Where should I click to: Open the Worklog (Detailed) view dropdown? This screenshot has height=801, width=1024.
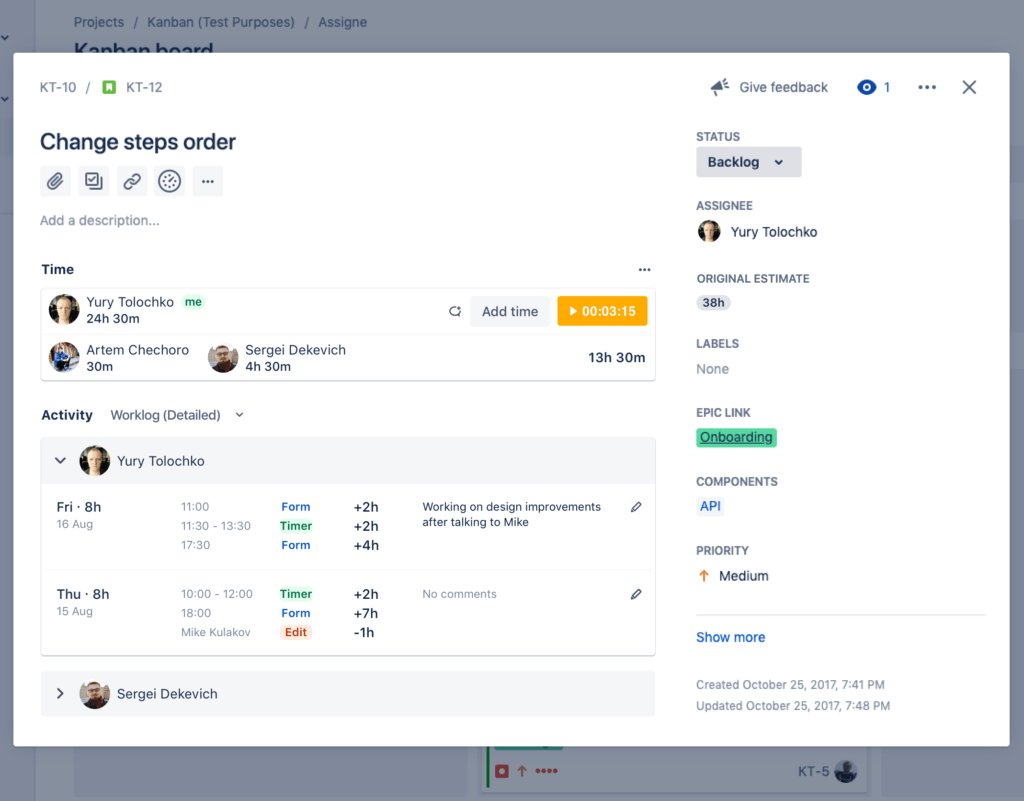tap(177, 415)
